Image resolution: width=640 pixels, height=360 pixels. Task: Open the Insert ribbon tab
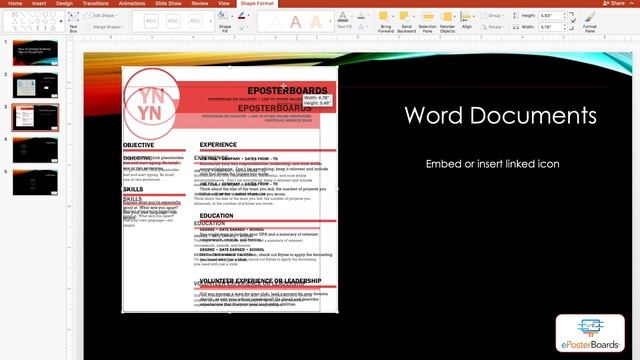coord(39,3)
